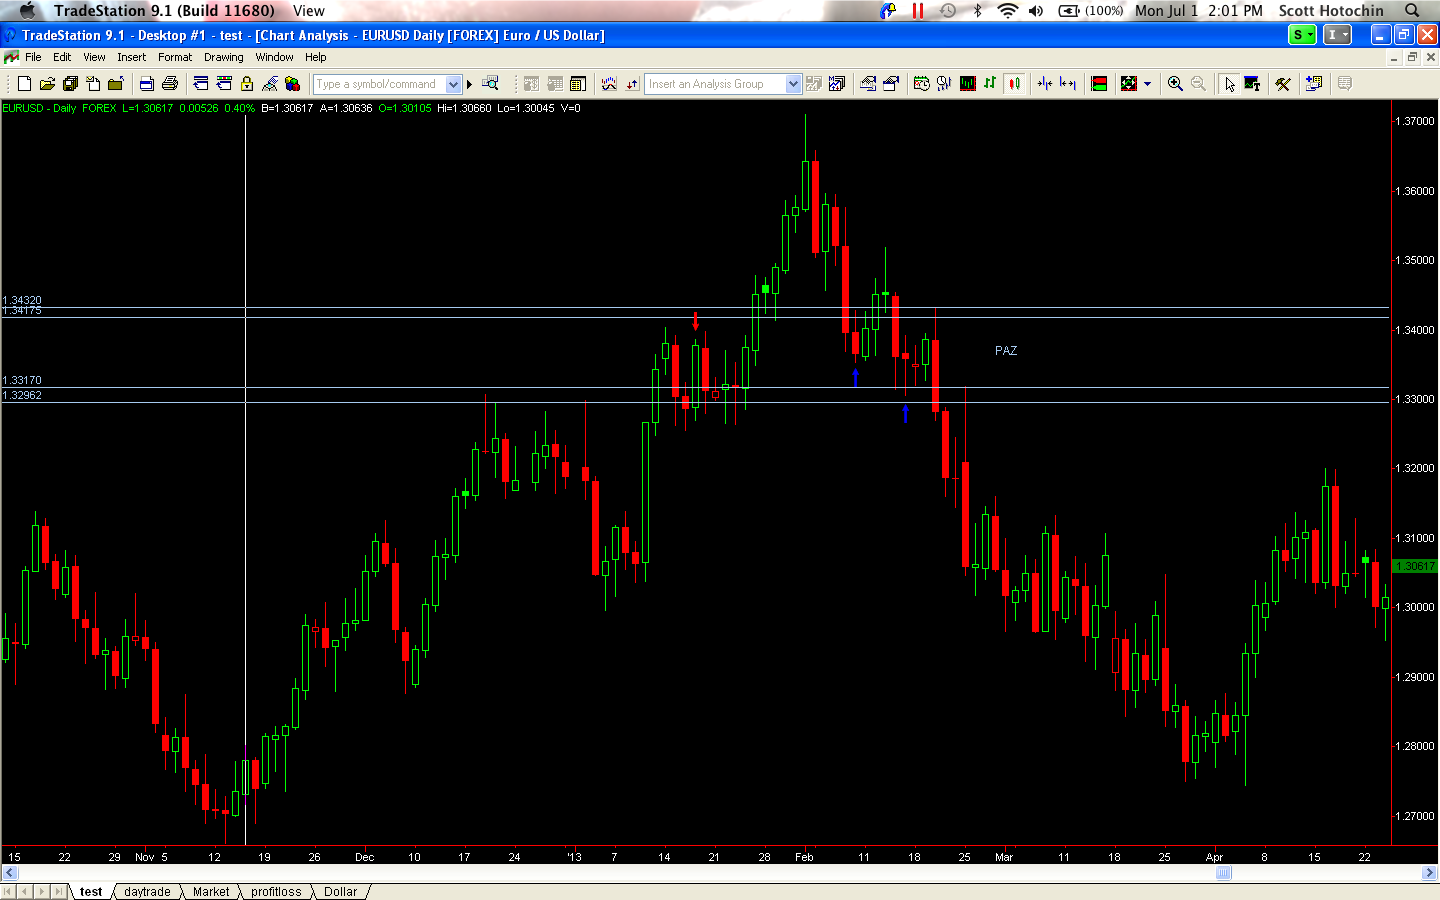The image size is (1440, 900).
Task: Open dropdown arrow beside the drawing objects icon
Action: pos(1147,84)
